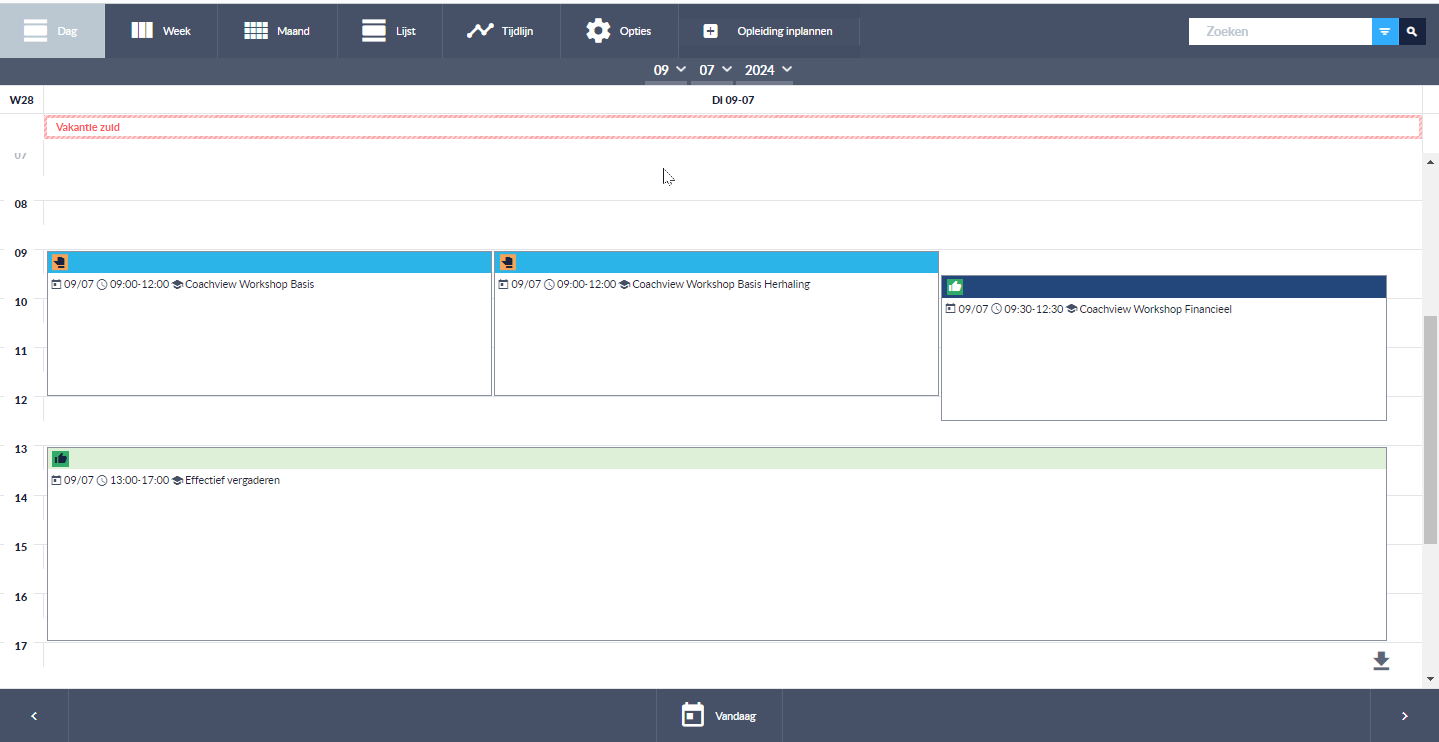Click status icon on Workshop Basis Herhaling event
The width and height of the screenshot is (1439, 742).
pyautogui.click(x=507, y=262)
